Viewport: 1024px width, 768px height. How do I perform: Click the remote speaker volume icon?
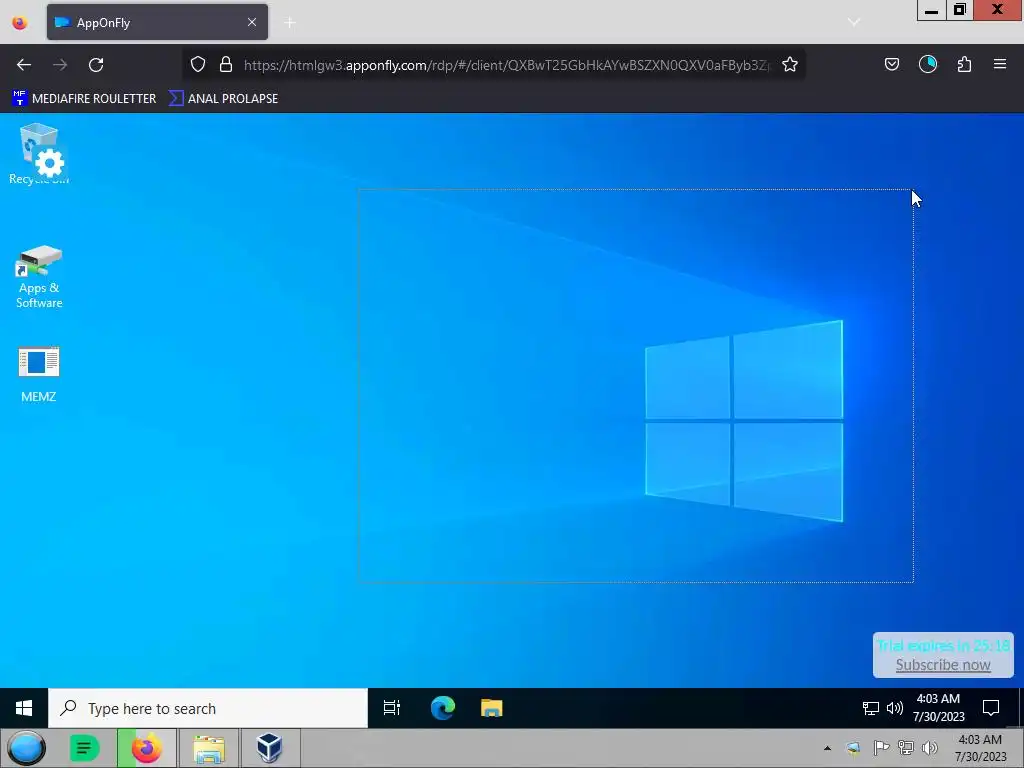coord(895,709)
